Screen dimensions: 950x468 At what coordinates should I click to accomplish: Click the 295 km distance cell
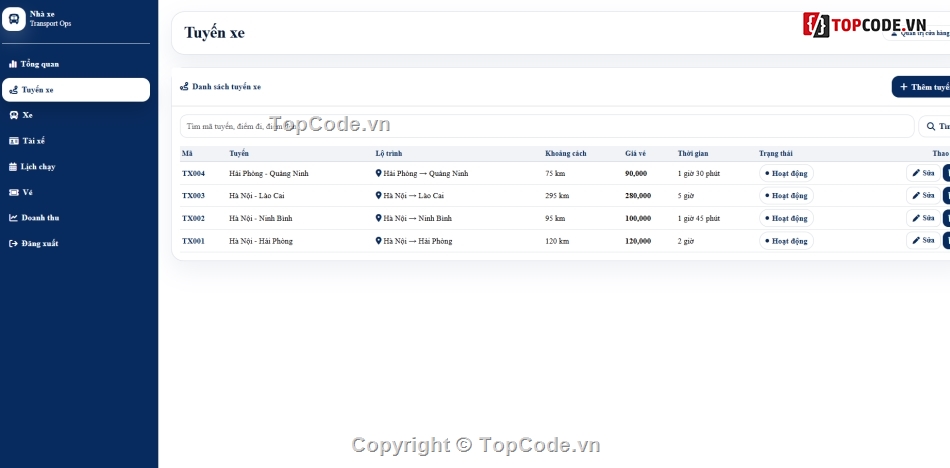click(x=557, y=196)
